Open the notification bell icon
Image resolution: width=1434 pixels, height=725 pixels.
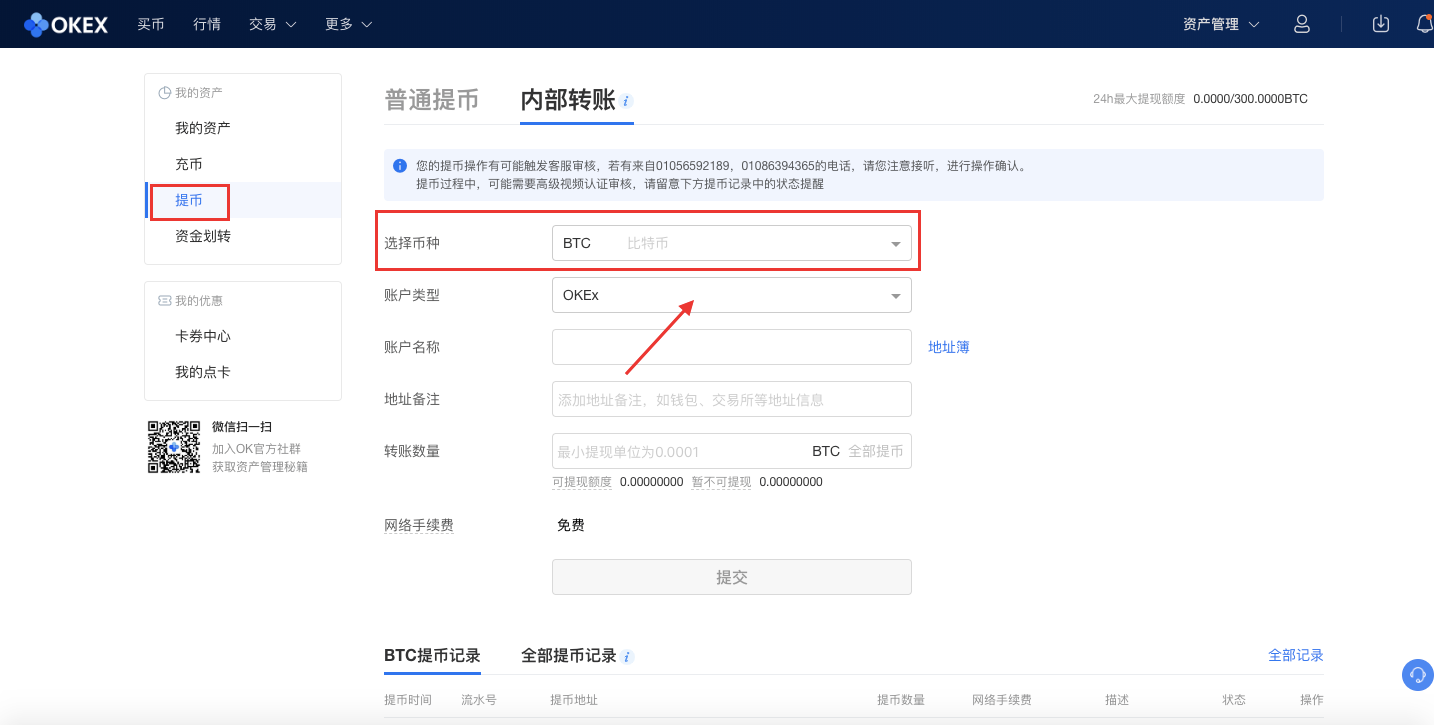click(1424, 23)
